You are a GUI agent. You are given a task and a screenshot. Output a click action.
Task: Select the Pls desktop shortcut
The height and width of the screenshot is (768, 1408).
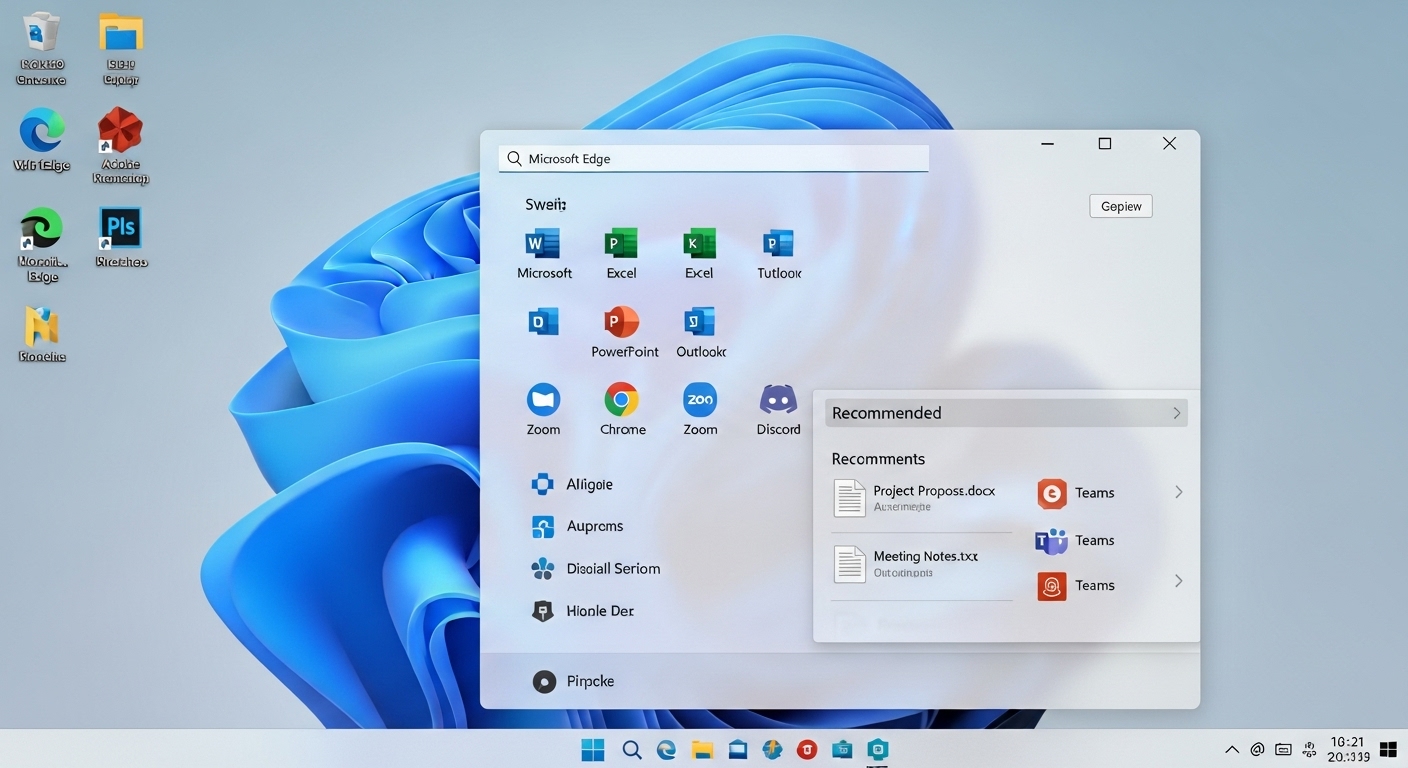(121, 238)
